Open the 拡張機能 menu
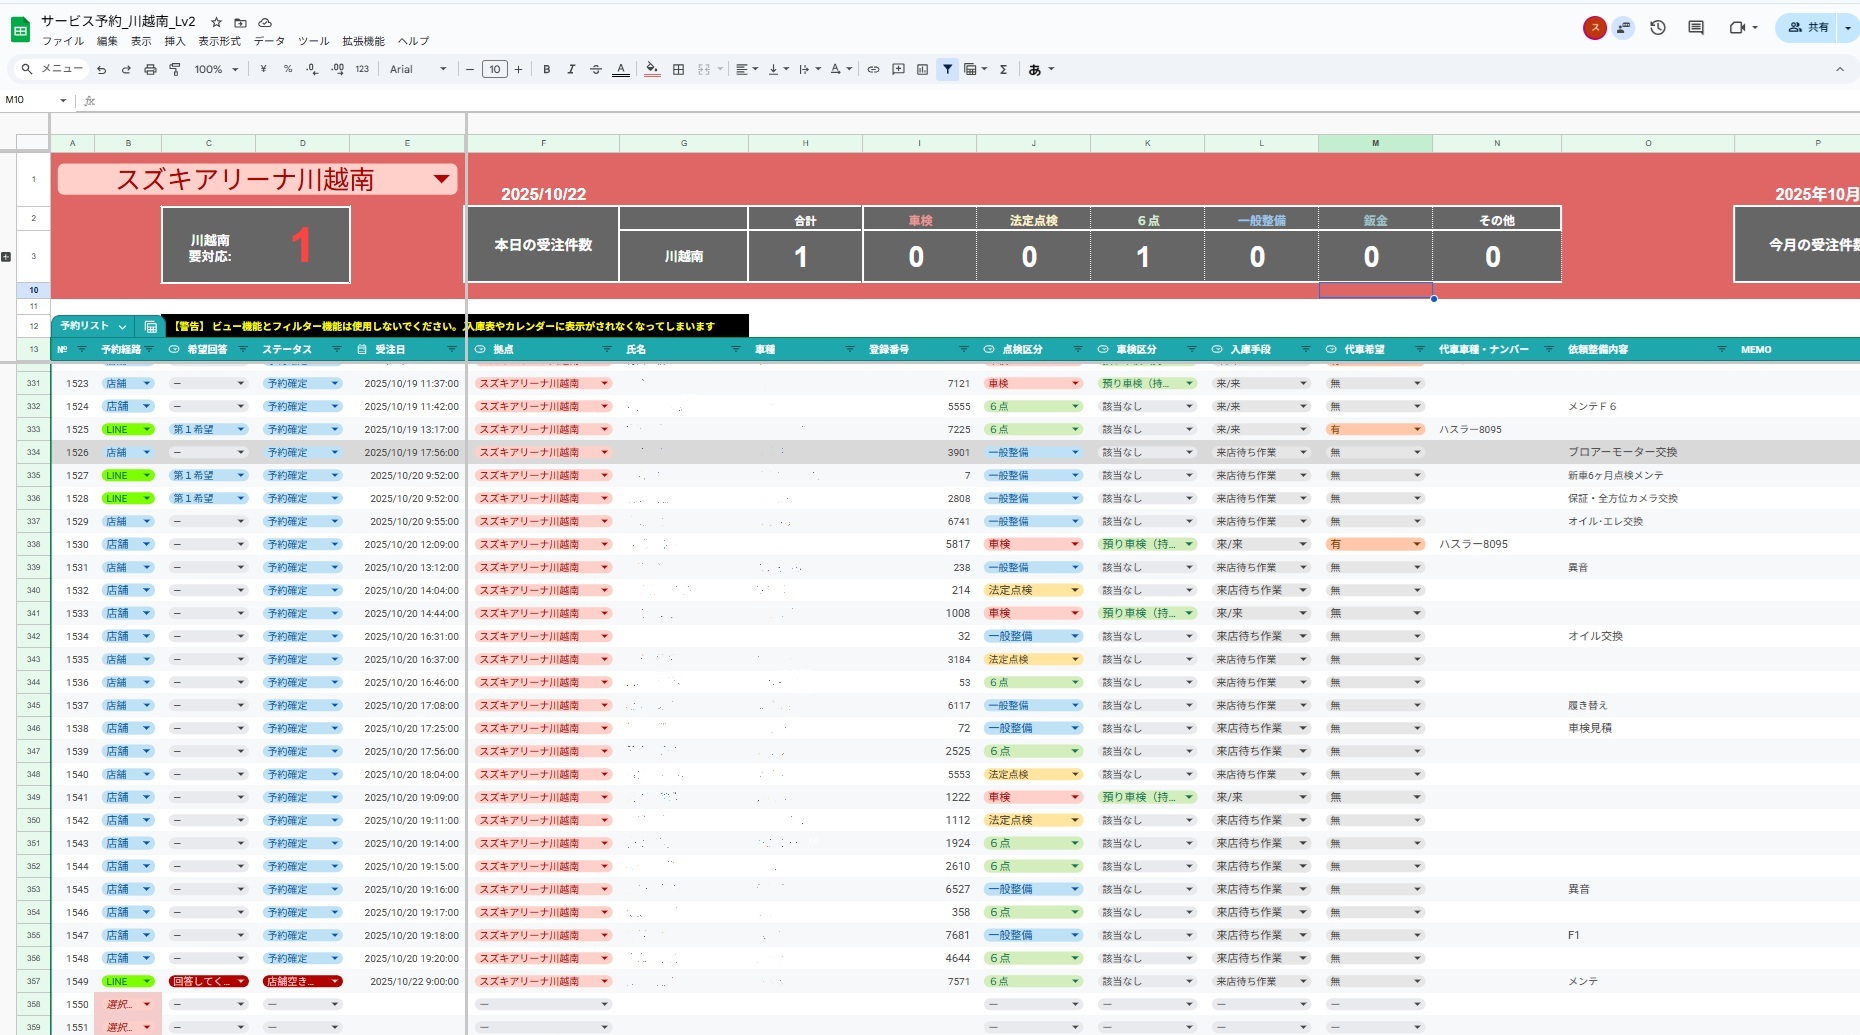 point(363,41)
